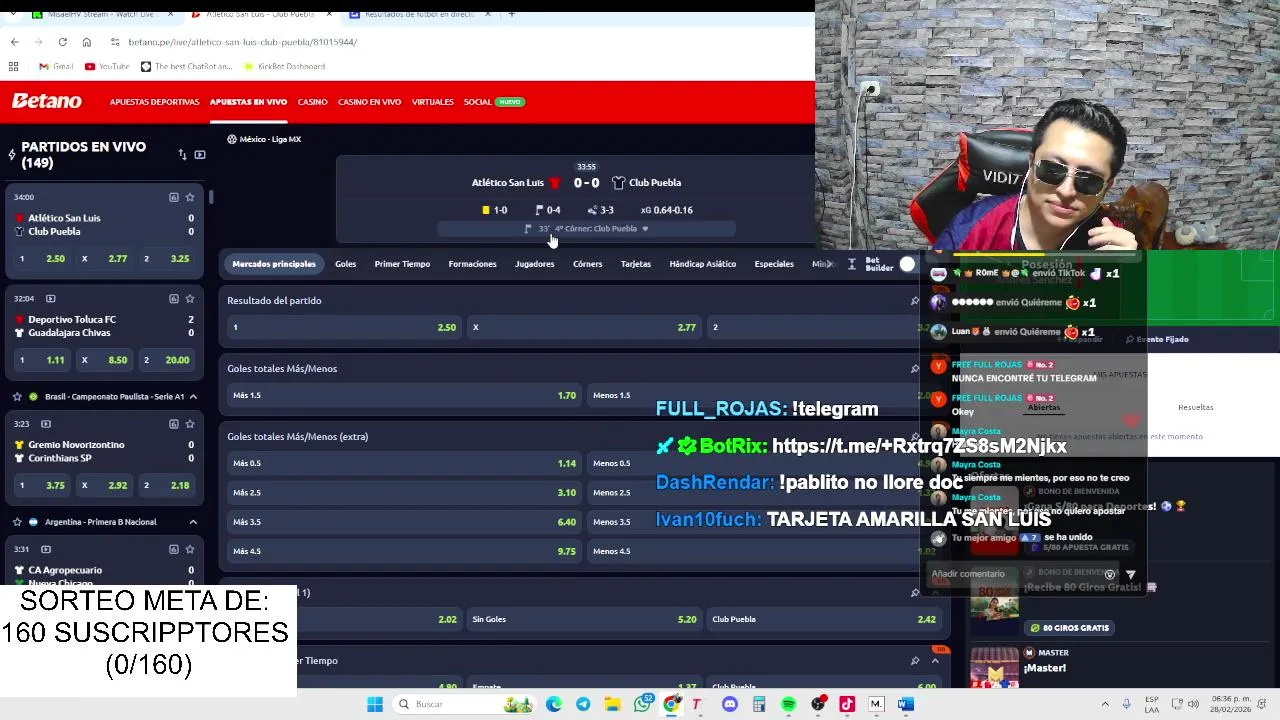
Task: Expand the 4º Córner Club Puebla event timeline
Action: pos(586,229)
